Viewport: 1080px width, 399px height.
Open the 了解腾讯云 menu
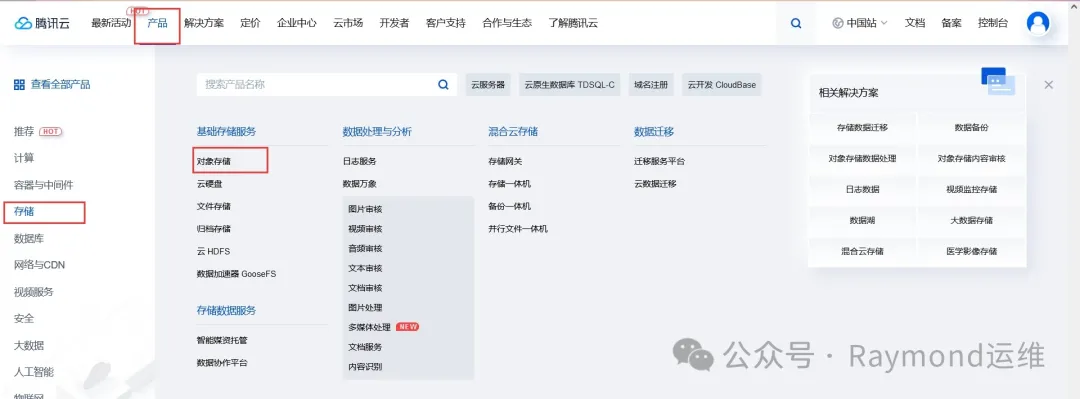pos(573,23)
